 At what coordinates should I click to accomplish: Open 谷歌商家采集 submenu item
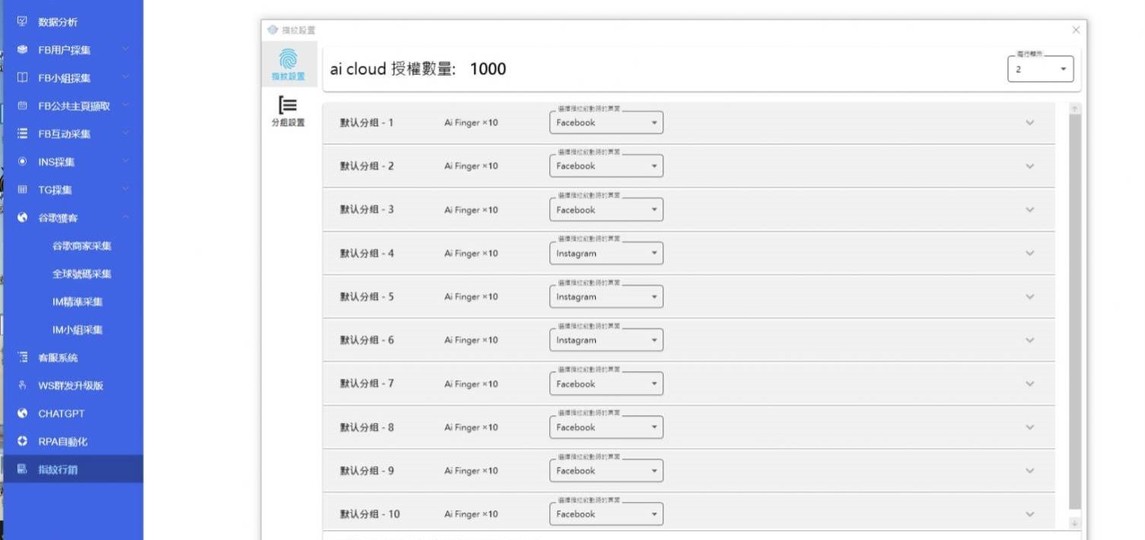click(82, 246)
